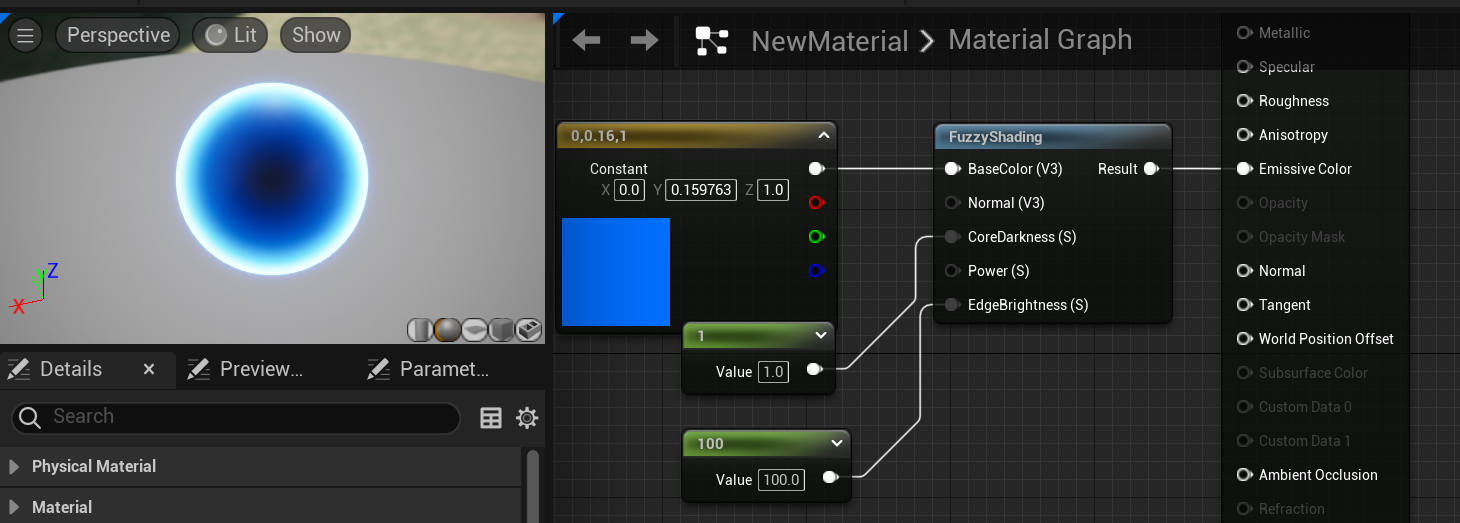Viewport: 1460px width, 523px height.
Task: Click the Metallic material input pin
Action: click(x=1244, y=33)
